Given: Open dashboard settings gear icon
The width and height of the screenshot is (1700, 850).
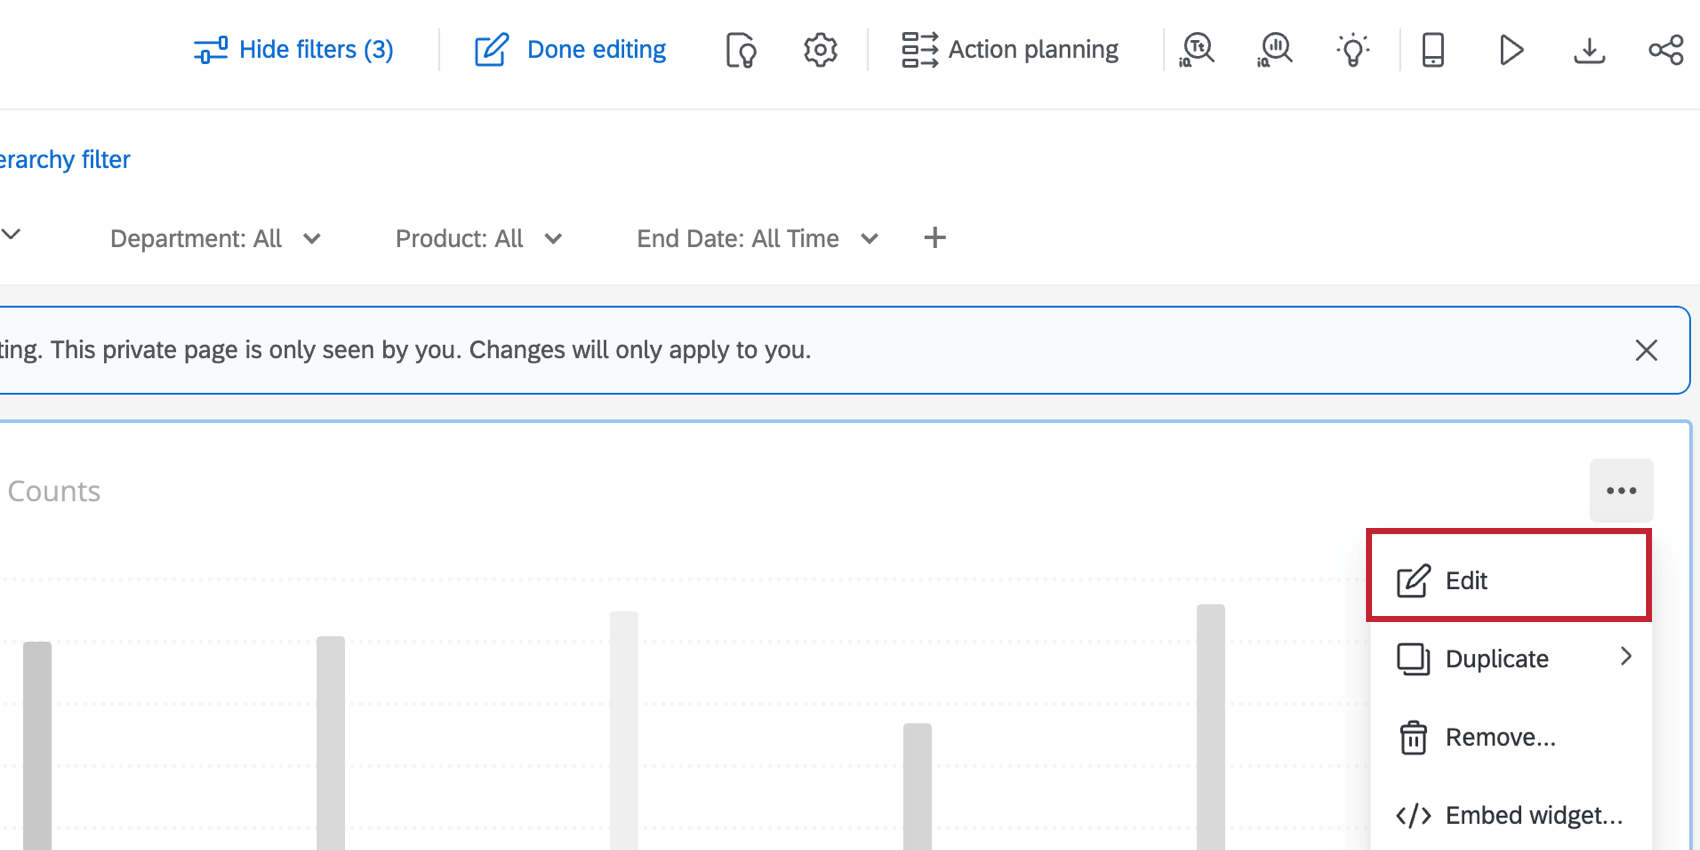Looking at the screenshot, I should [x=820, y=49].
